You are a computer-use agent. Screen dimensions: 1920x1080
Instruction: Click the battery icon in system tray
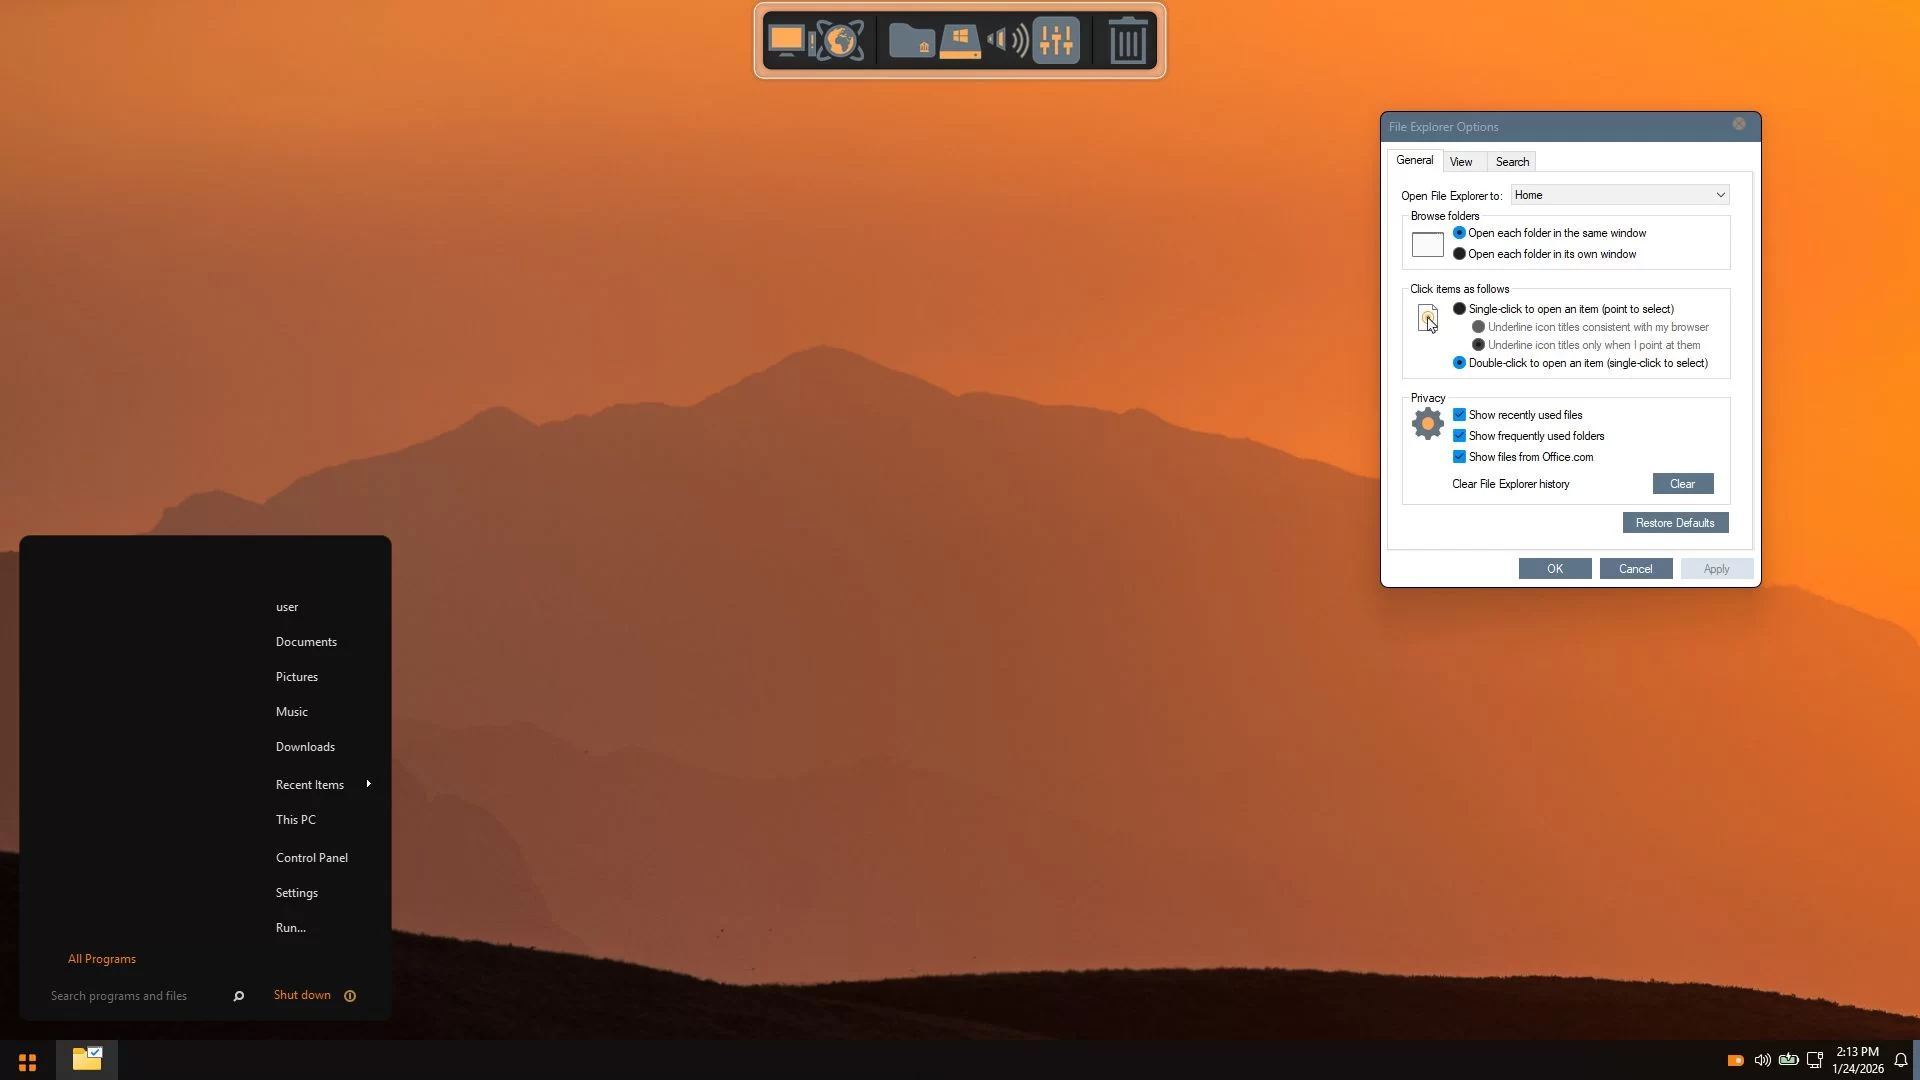click(x=1788, y=1060)
